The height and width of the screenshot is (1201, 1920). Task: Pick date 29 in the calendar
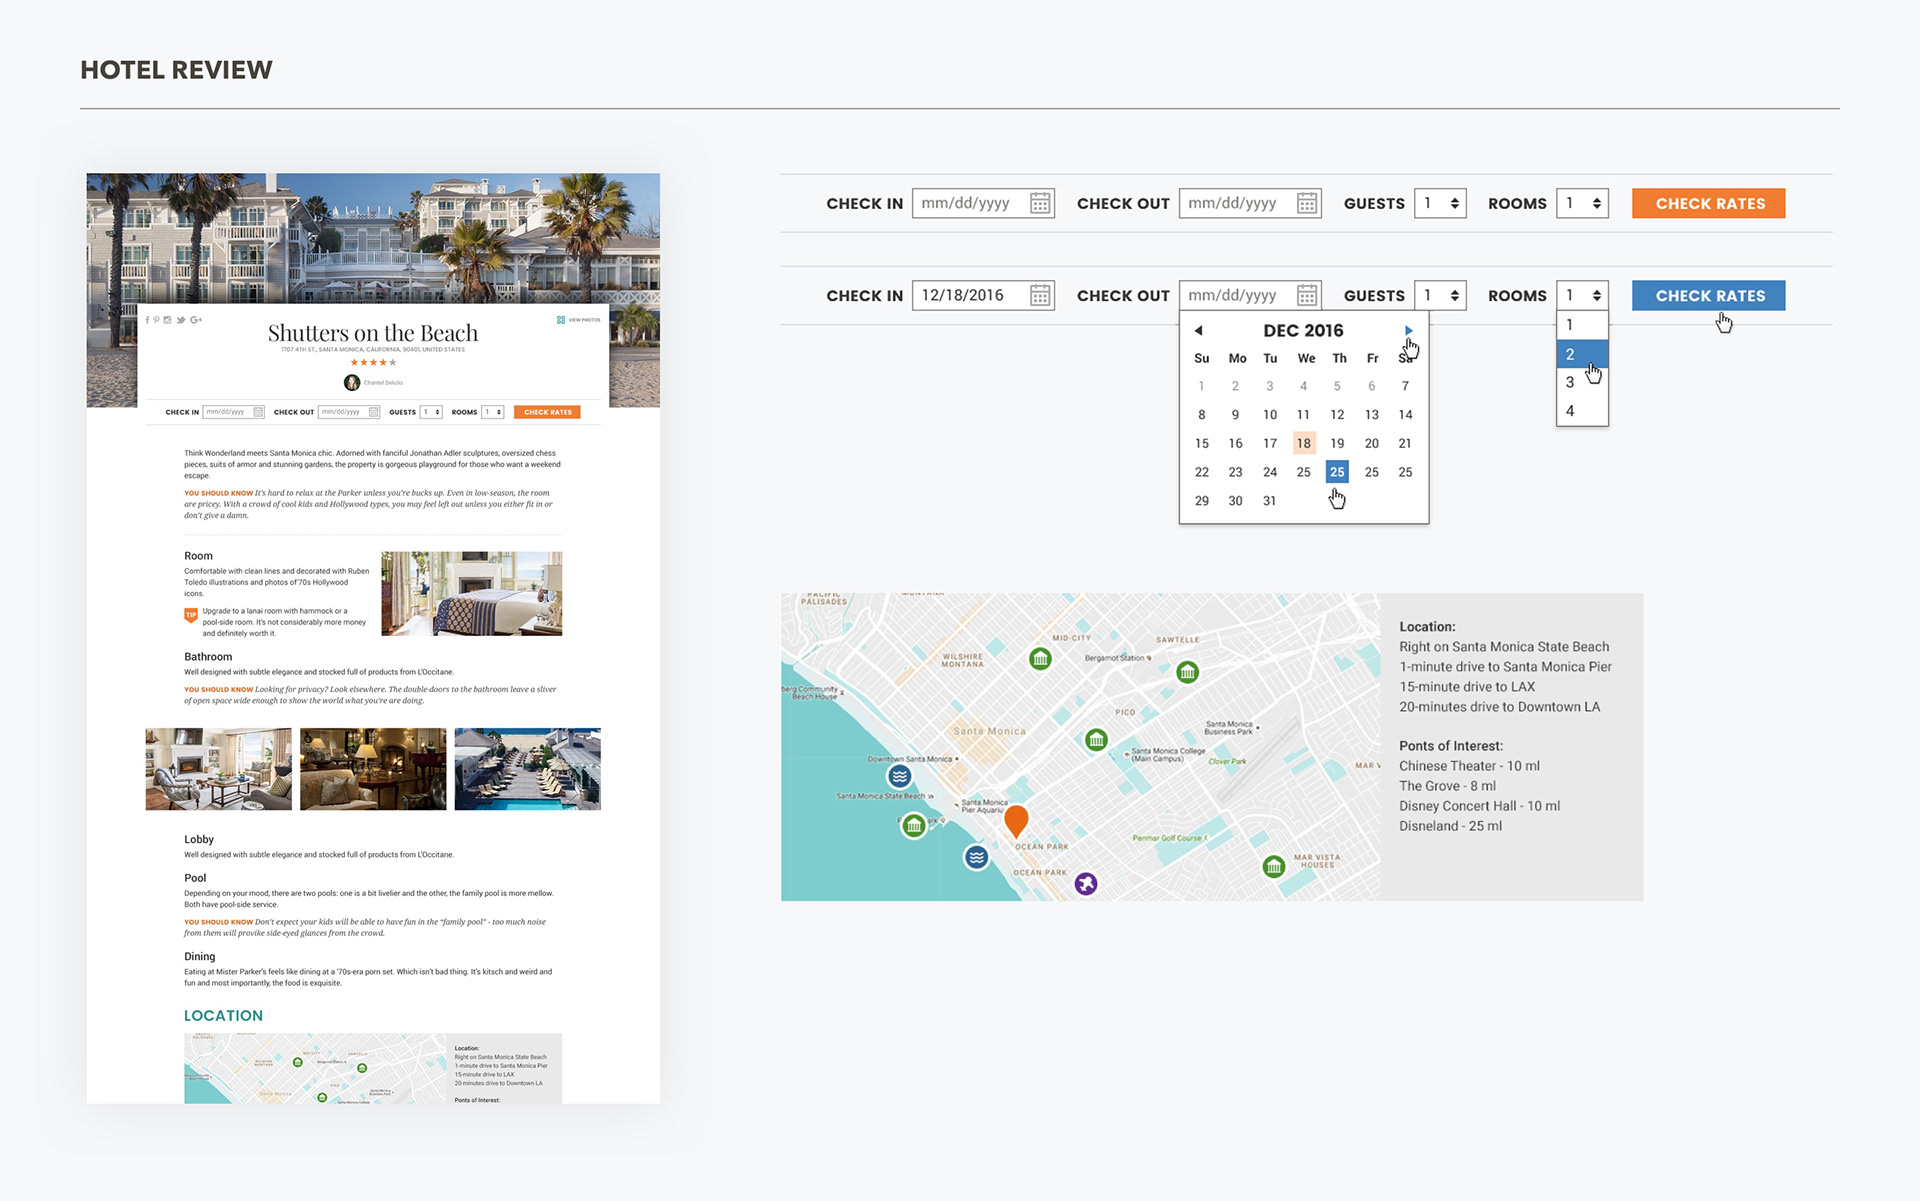coord(1201,501)
